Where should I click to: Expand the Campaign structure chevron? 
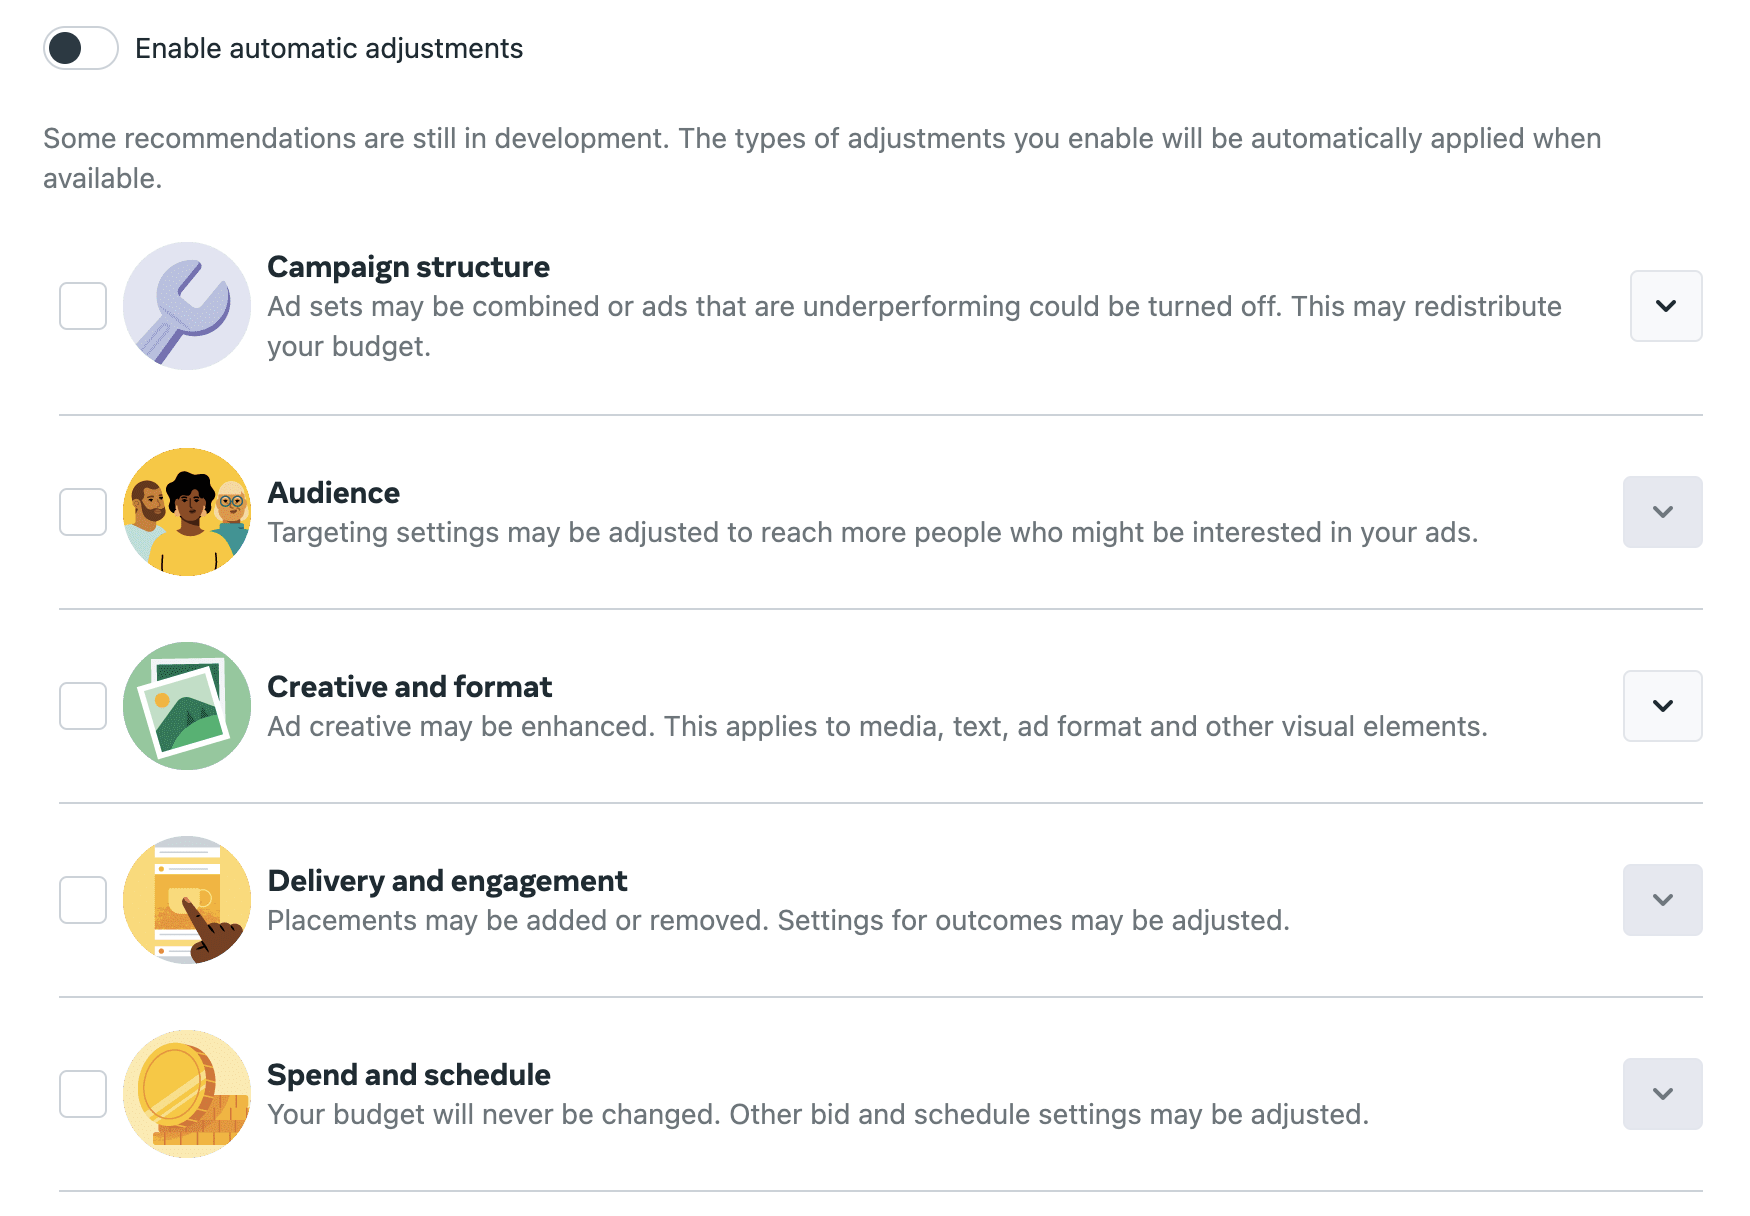click(1666, 306)
